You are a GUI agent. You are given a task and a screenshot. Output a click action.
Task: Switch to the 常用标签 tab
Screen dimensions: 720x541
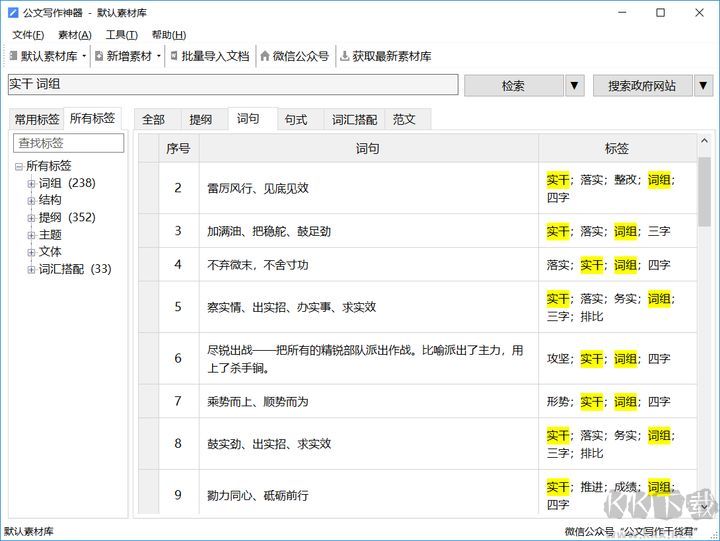[36, 119]
